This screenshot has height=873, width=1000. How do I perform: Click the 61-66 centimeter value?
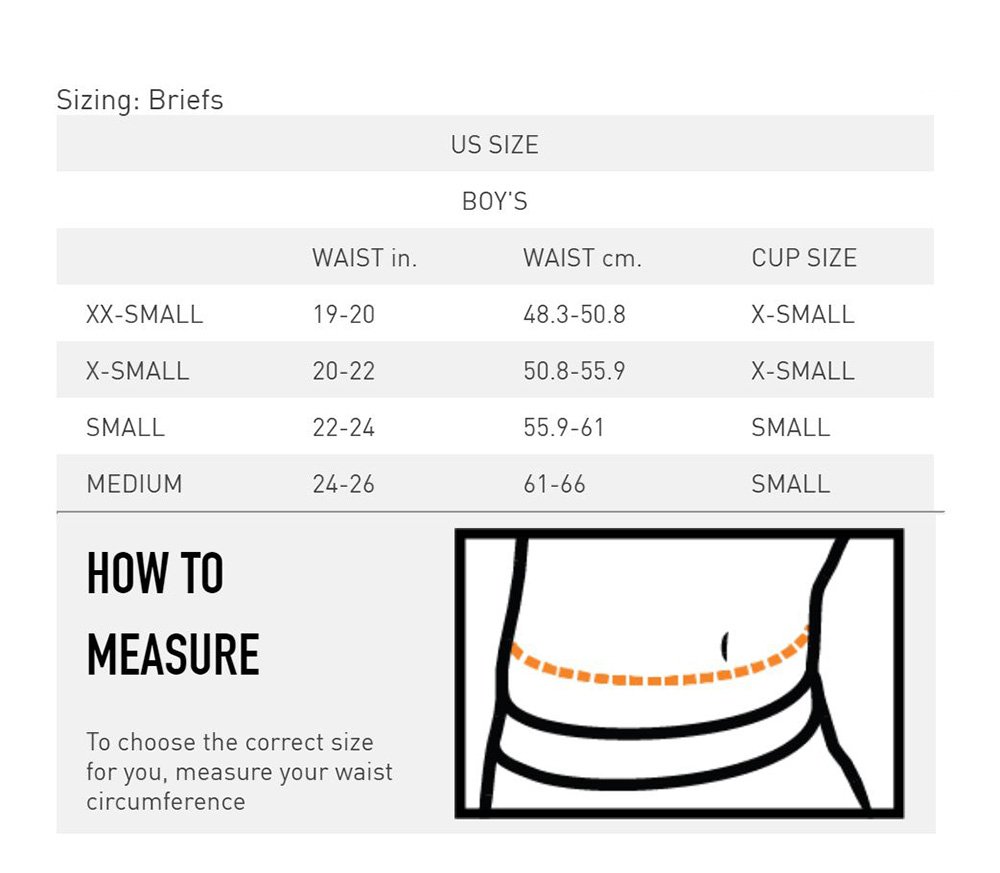pos(554,484)
